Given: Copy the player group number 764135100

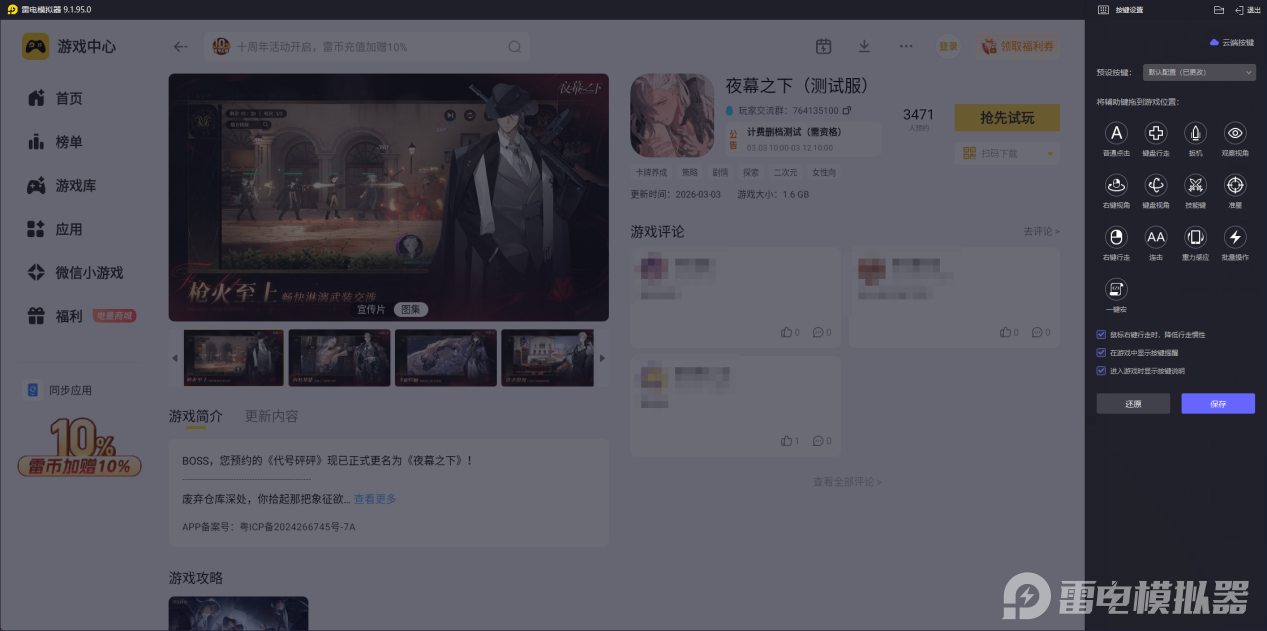Looking at the screenshot, I should pos(847,110).
